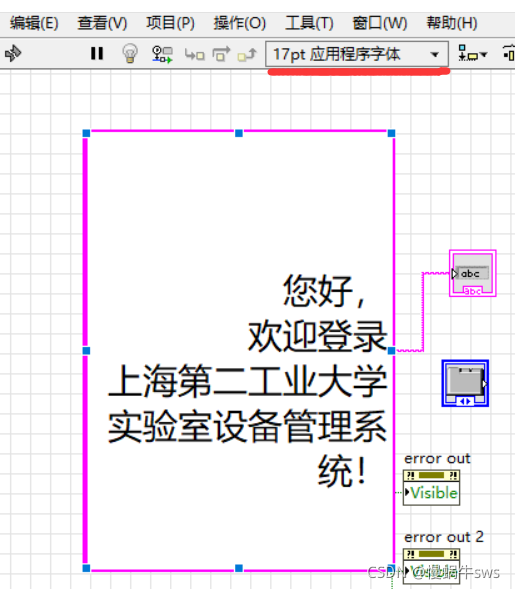Open the 帮助(H) menu
Viewport: 515px width, 589px height.
(x=452, y=23)
